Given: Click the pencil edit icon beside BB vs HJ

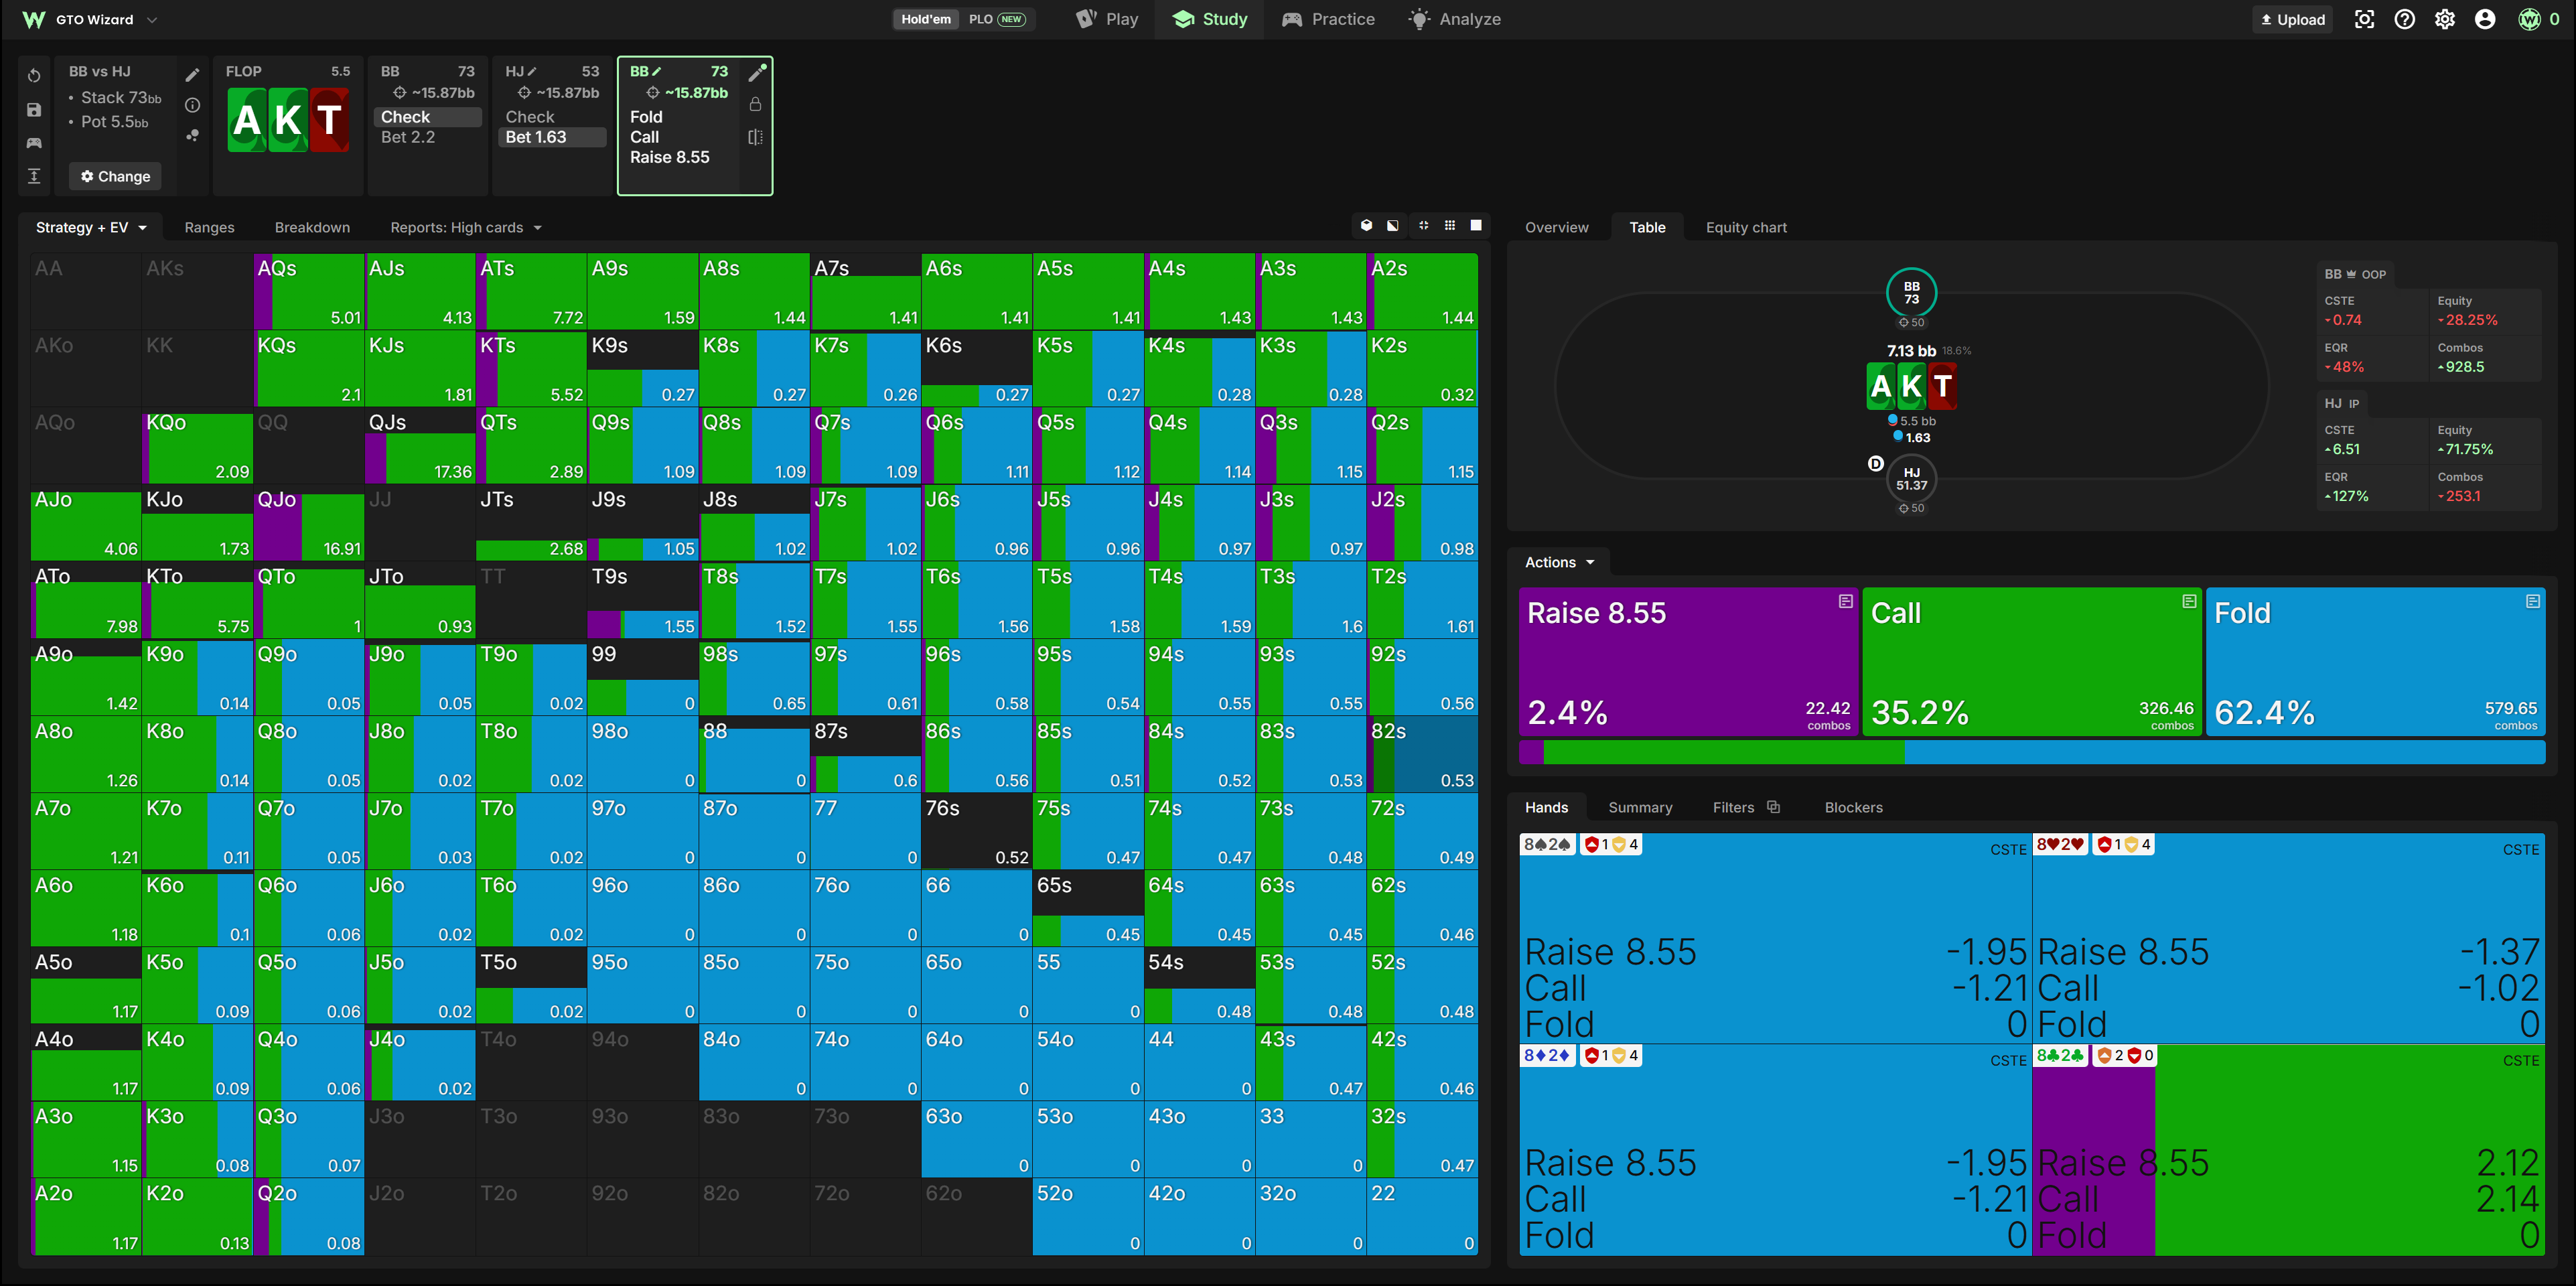Looking at the screenshot, I should (193, 75).
